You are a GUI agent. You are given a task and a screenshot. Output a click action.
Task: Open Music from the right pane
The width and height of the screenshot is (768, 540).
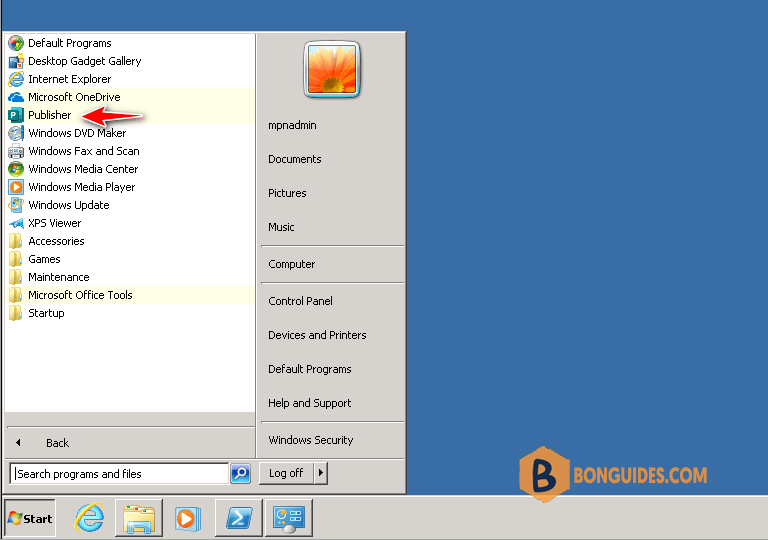[x=332, y=227]
